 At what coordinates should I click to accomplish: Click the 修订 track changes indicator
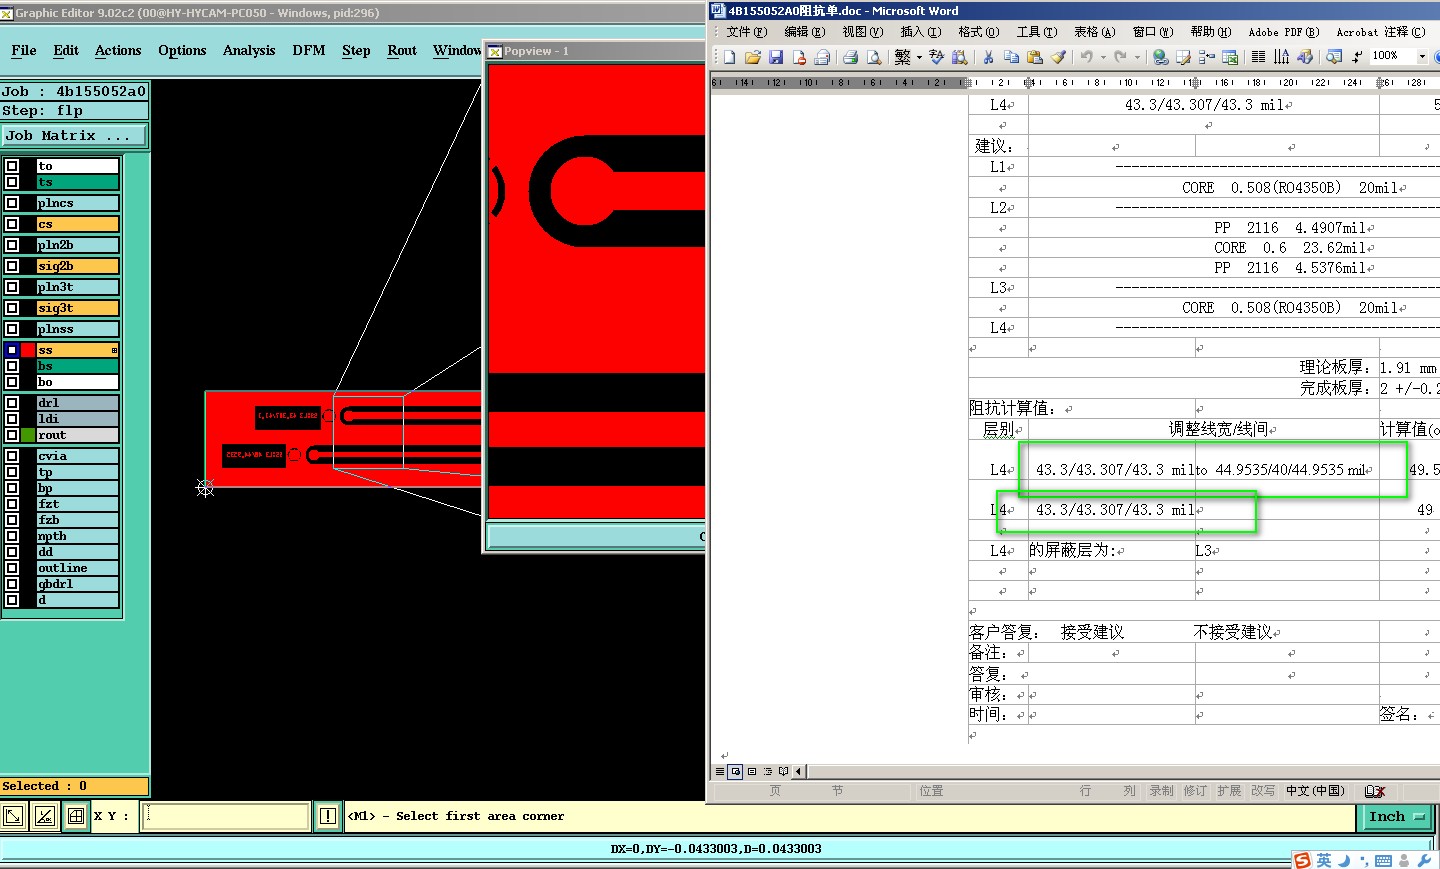[1195, 790]
